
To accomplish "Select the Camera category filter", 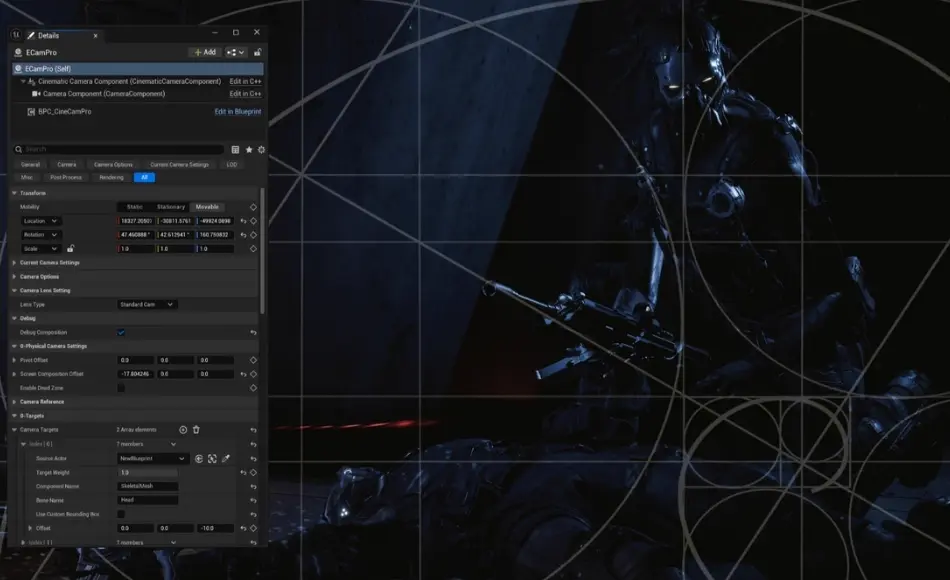I will click(x=67, y=165).
